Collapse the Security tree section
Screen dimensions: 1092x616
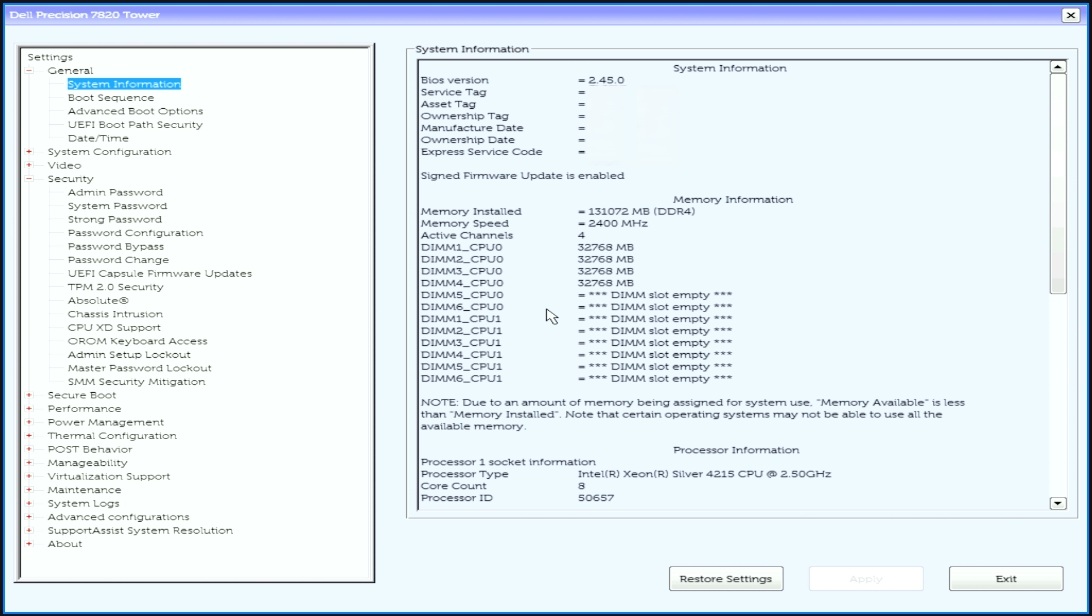(29, 179)
